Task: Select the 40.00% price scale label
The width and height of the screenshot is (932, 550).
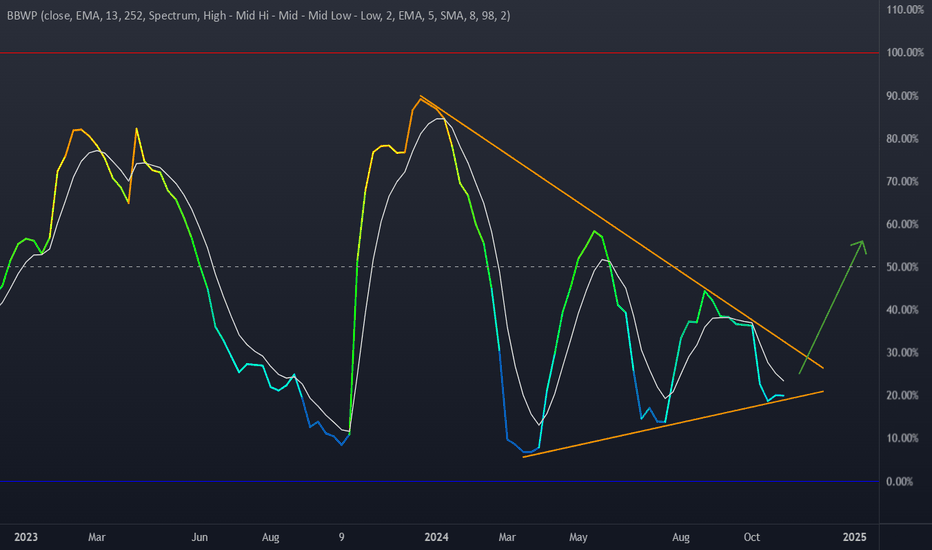Action: 902,310
